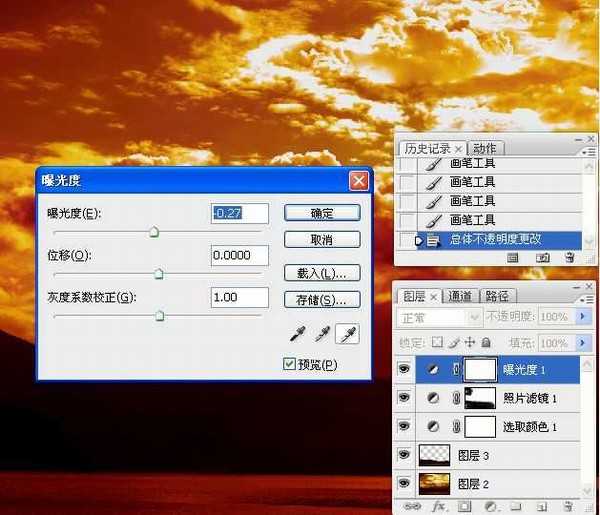This screenshot has width=600, height=515.
Task: Click the delete layer trash icon
Action: pos(569,507)
